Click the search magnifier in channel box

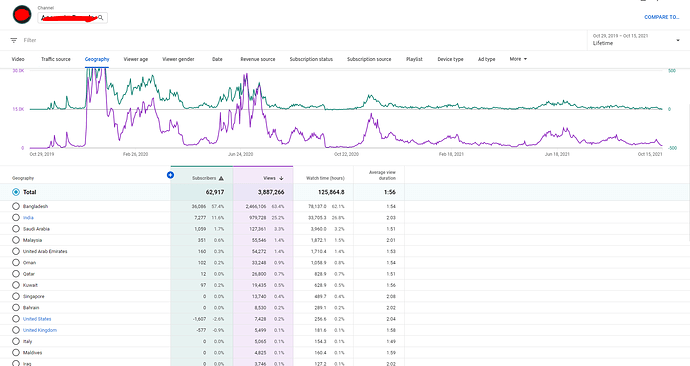[101, 18]
